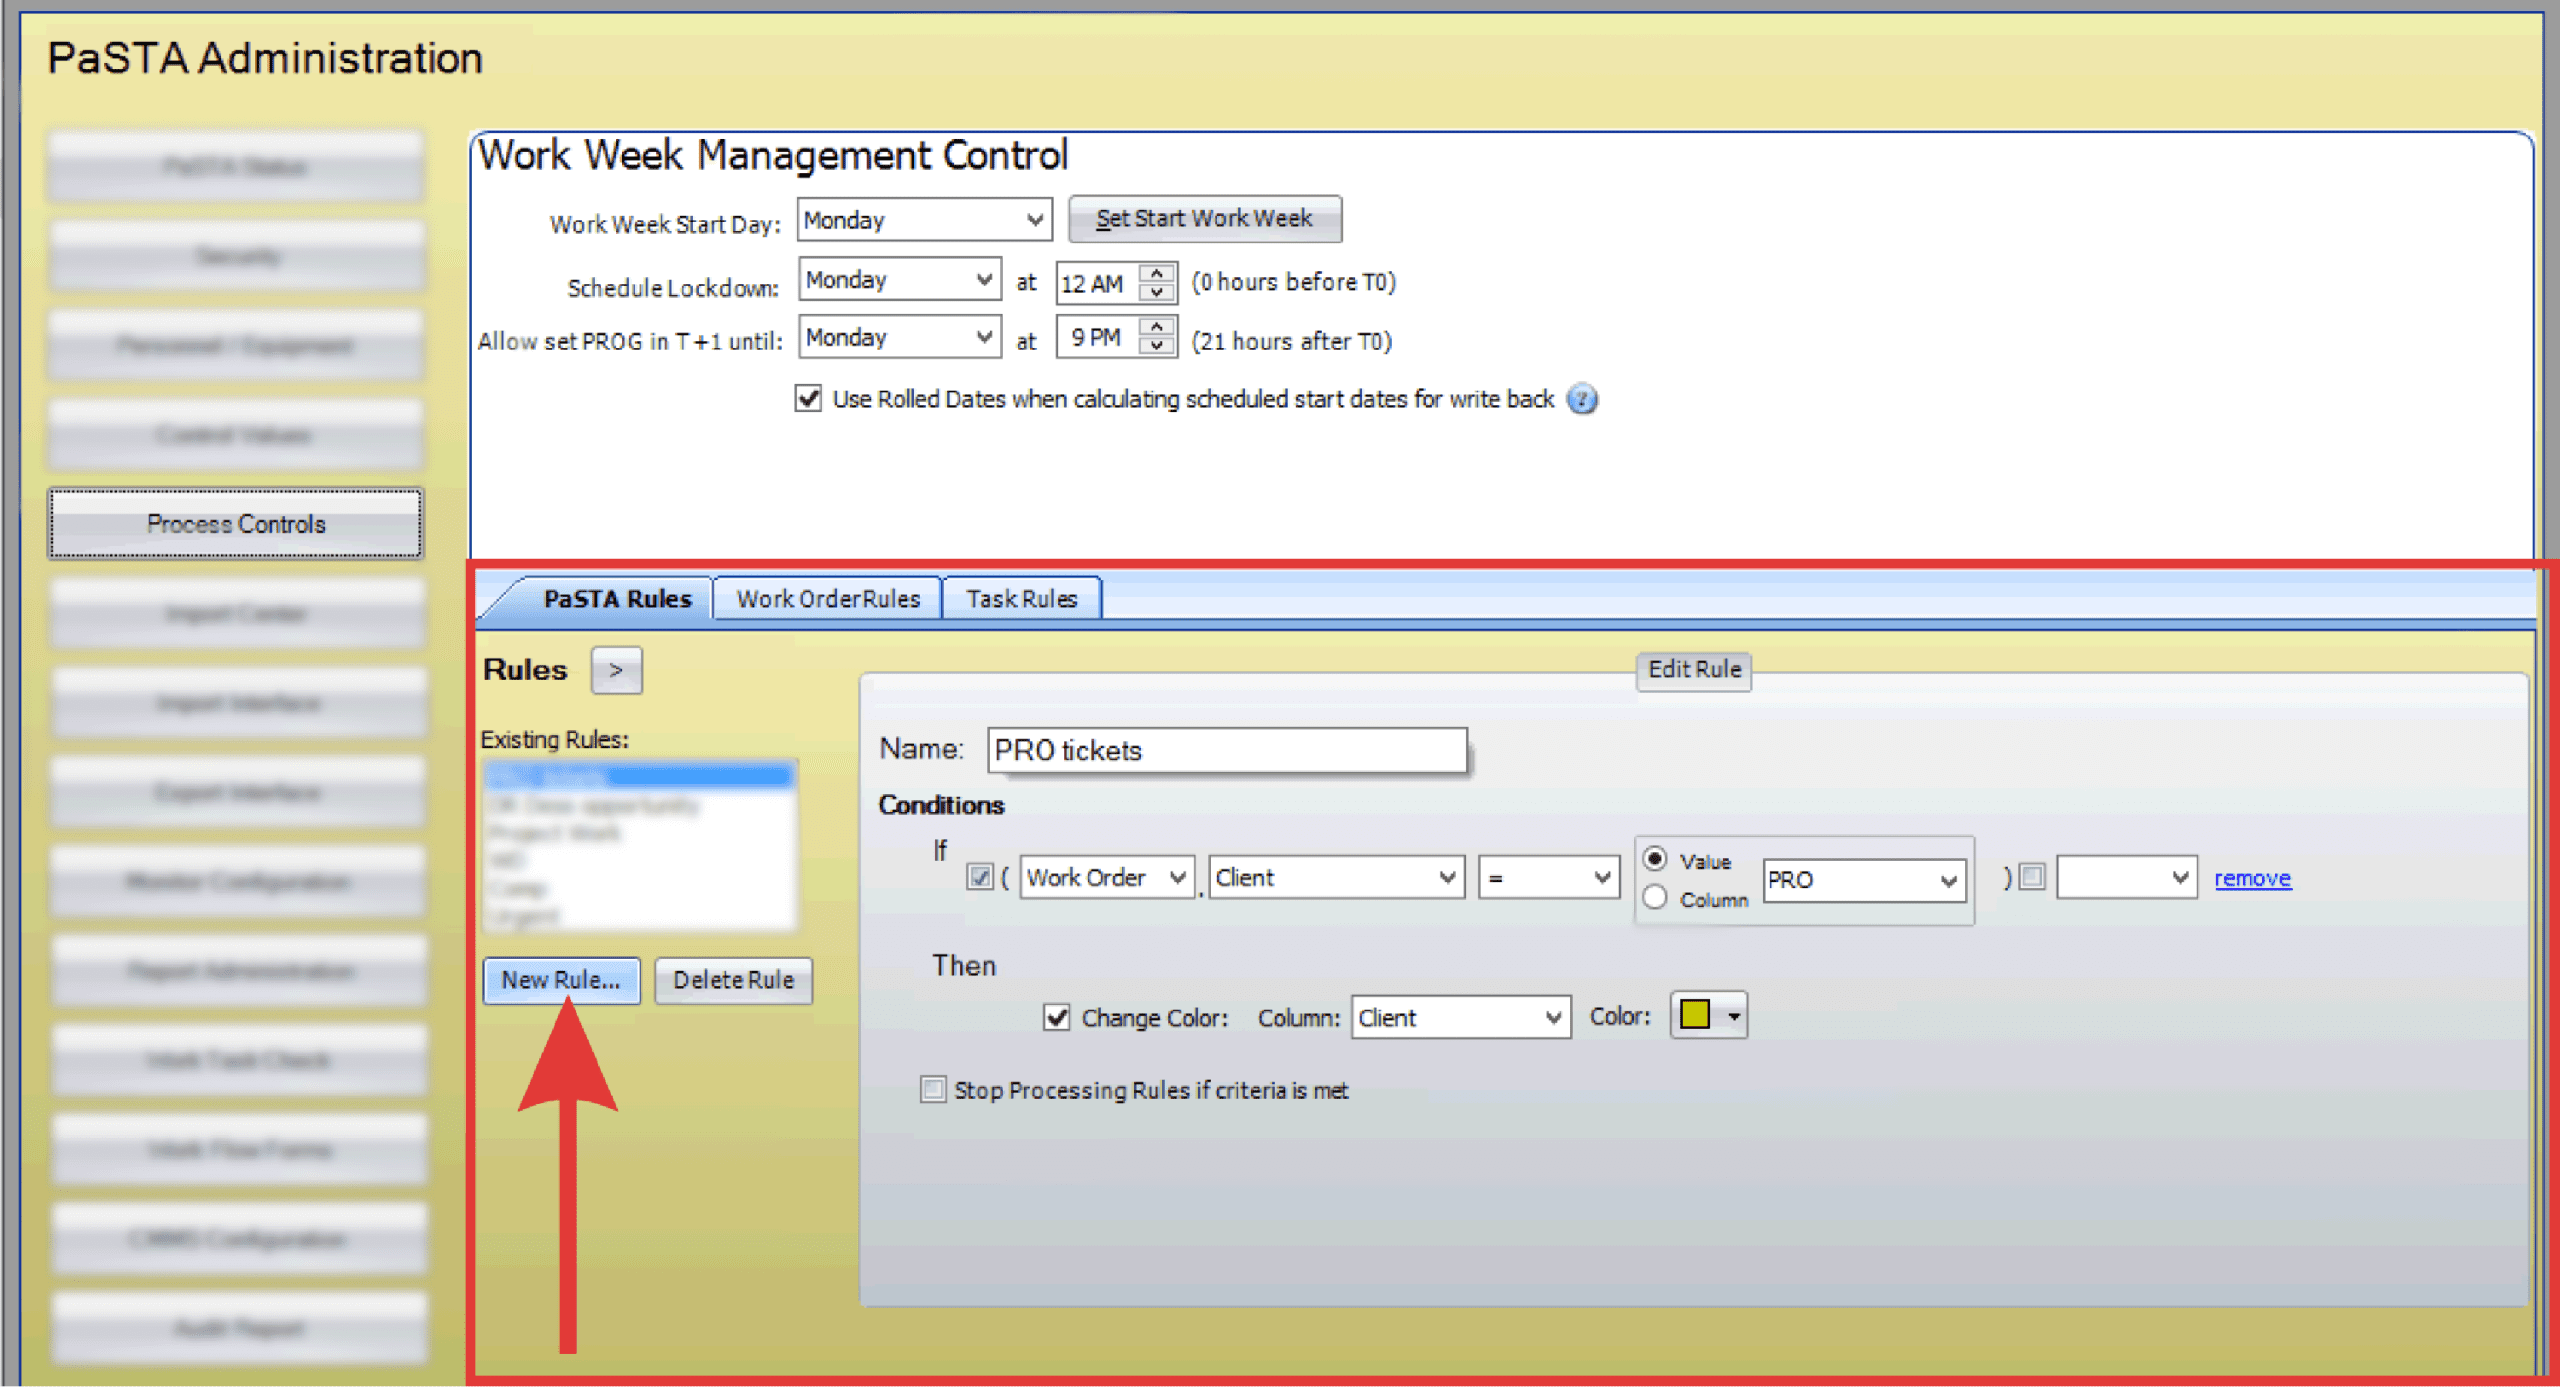The width and height of the screenshot is (2560, 1388).
Task: Click the Rules expand arrow button
Action: pos(616,670)
